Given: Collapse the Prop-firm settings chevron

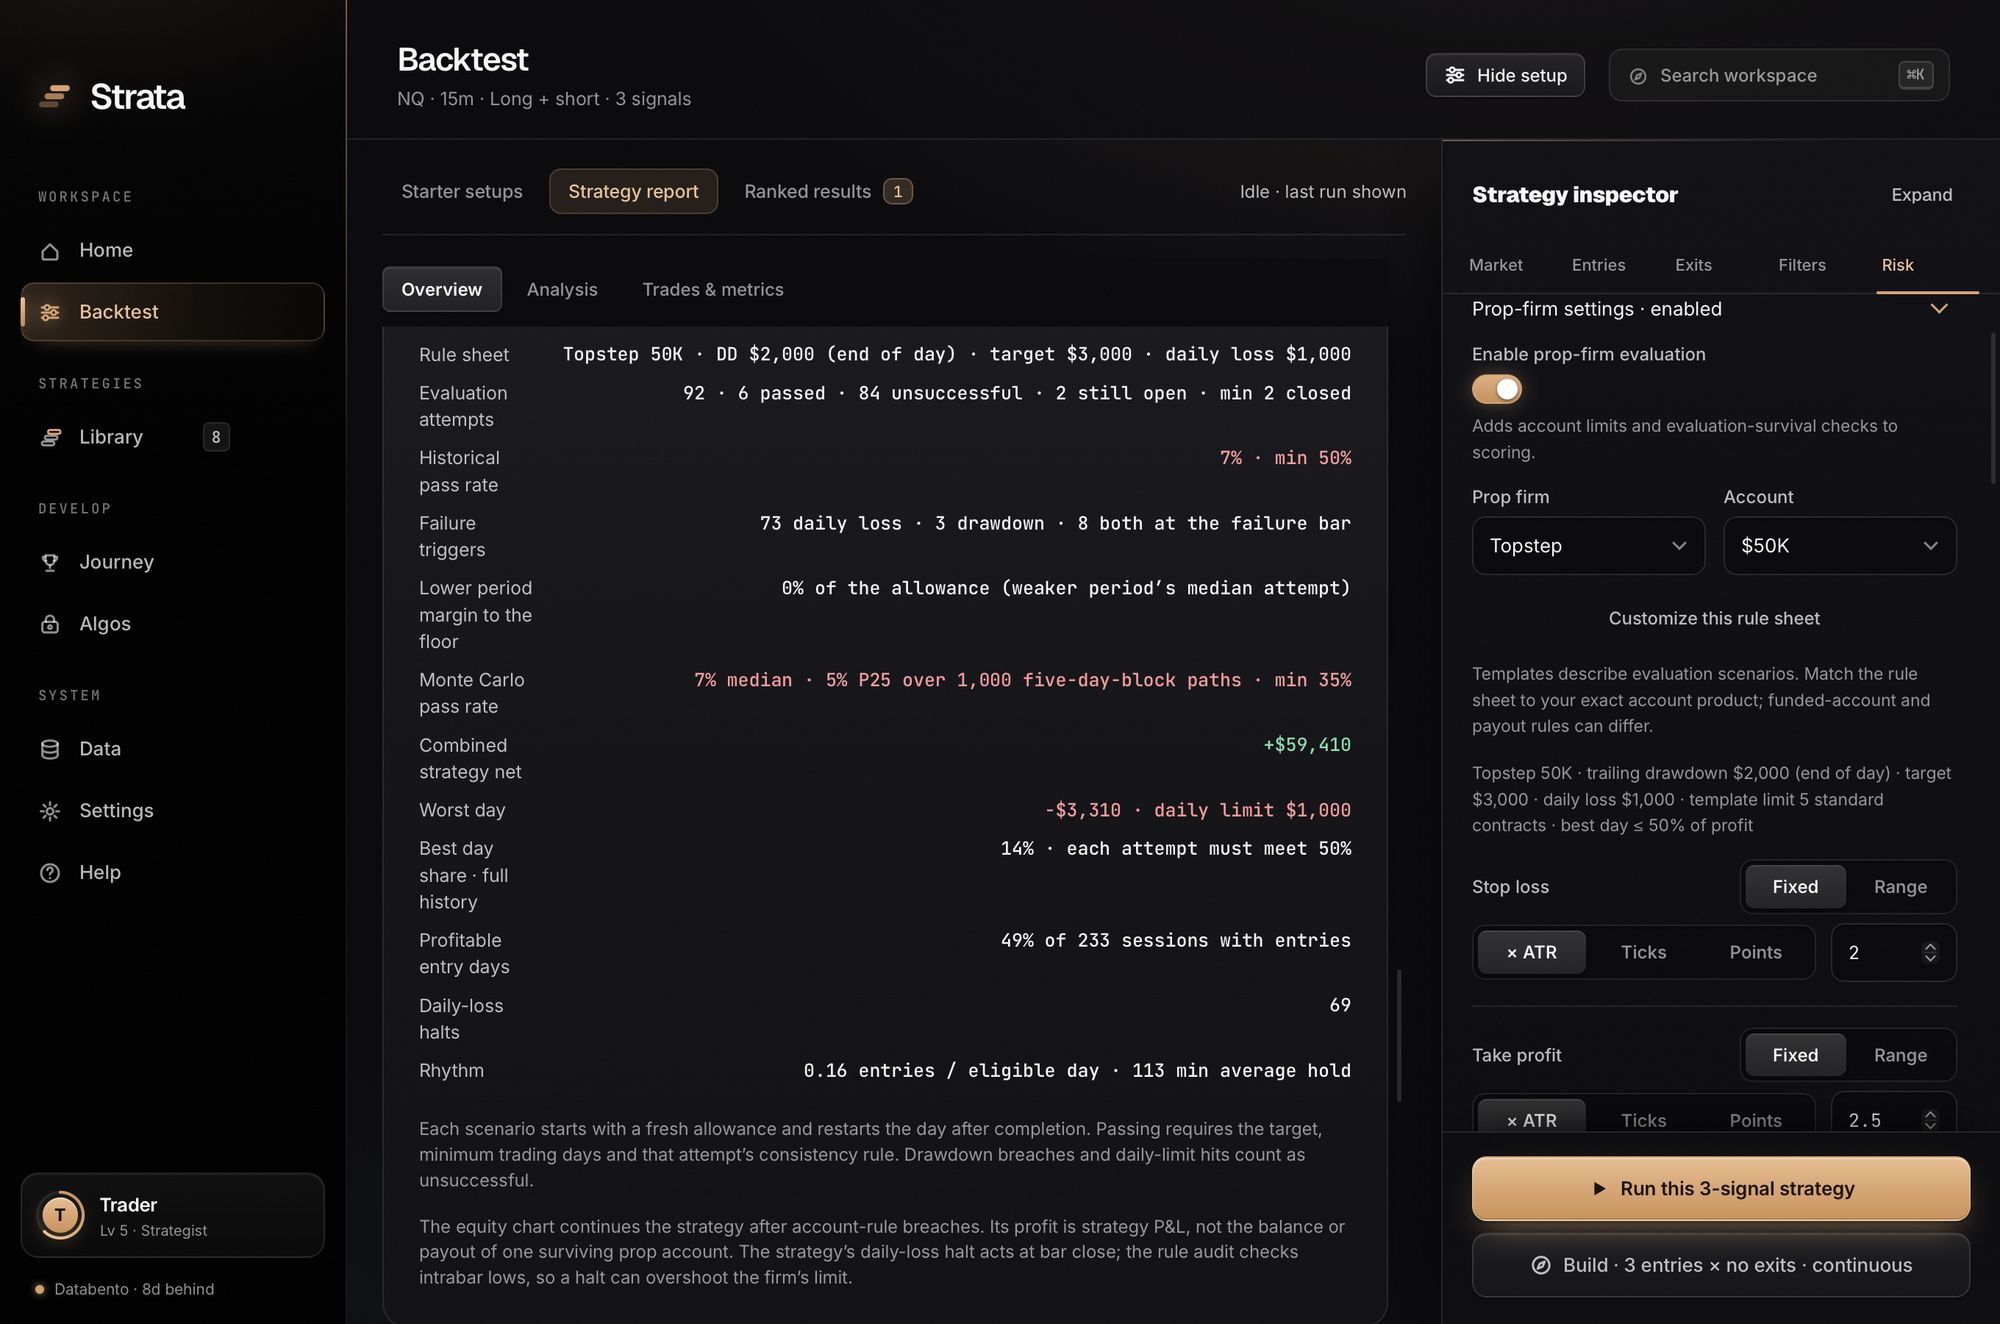Looking at the screenshot, I should click(1938, 309).
